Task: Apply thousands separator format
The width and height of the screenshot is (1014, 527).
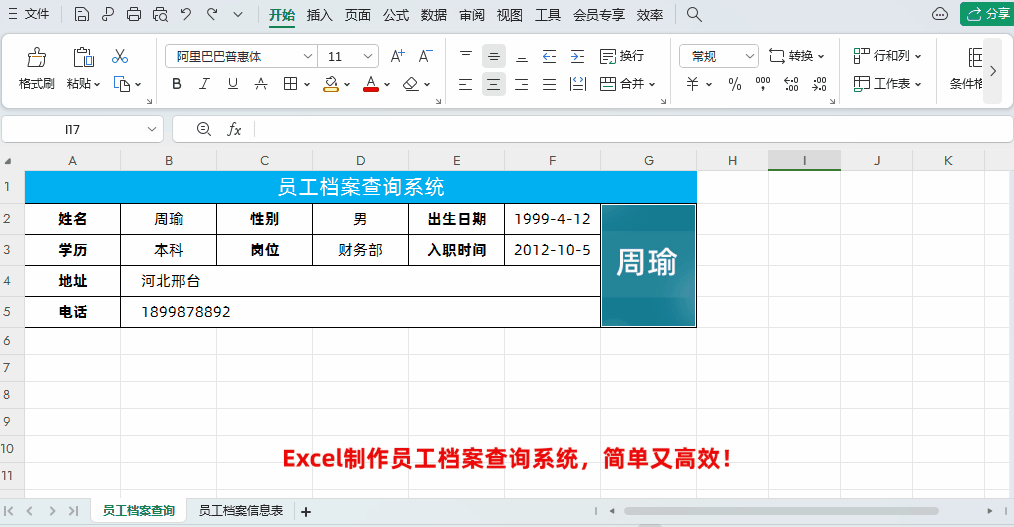Action: click(763, 84)
